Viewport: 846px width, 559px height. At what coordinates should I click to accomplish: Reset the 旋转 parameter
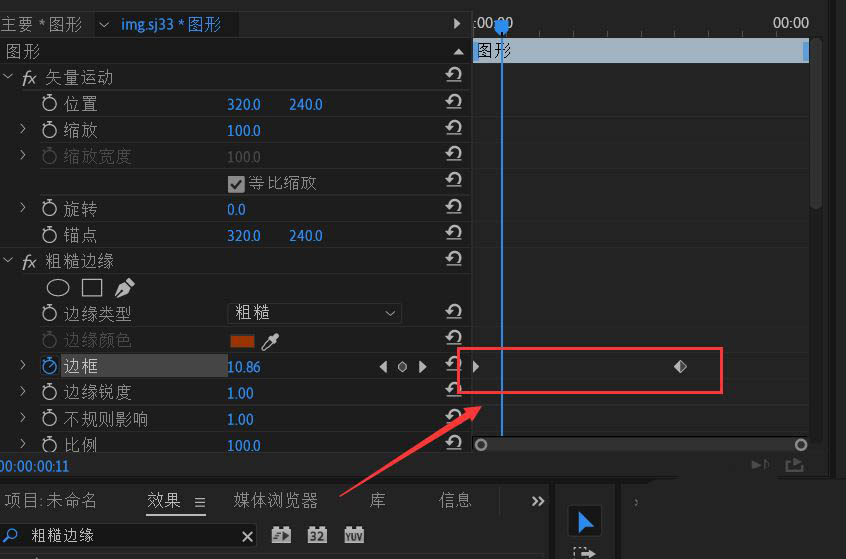(x=454, y=206)
